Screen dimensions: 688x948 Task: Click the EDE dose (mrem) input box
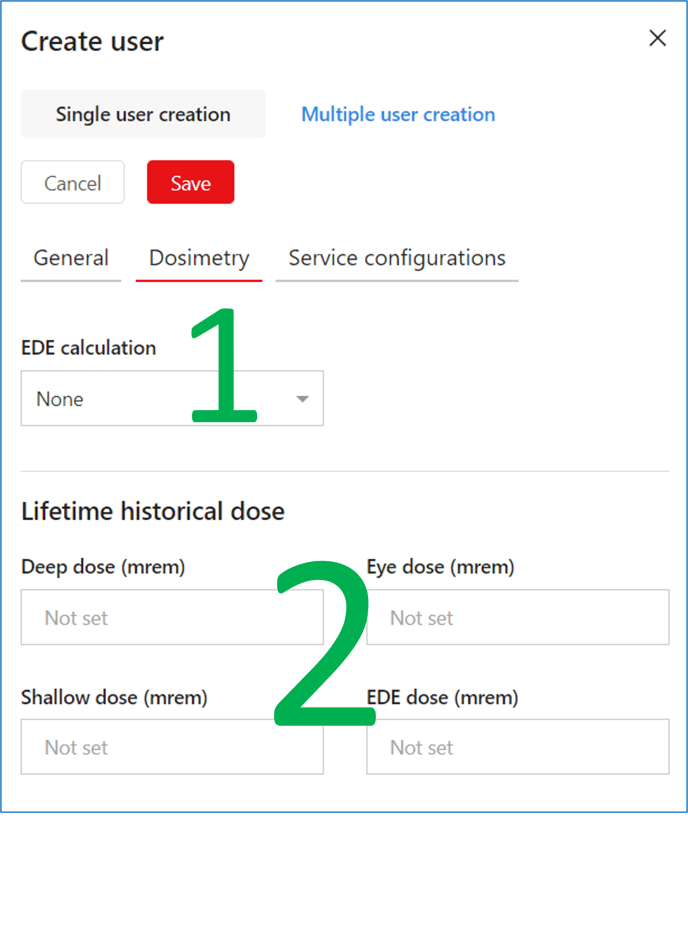coord(517,747)
